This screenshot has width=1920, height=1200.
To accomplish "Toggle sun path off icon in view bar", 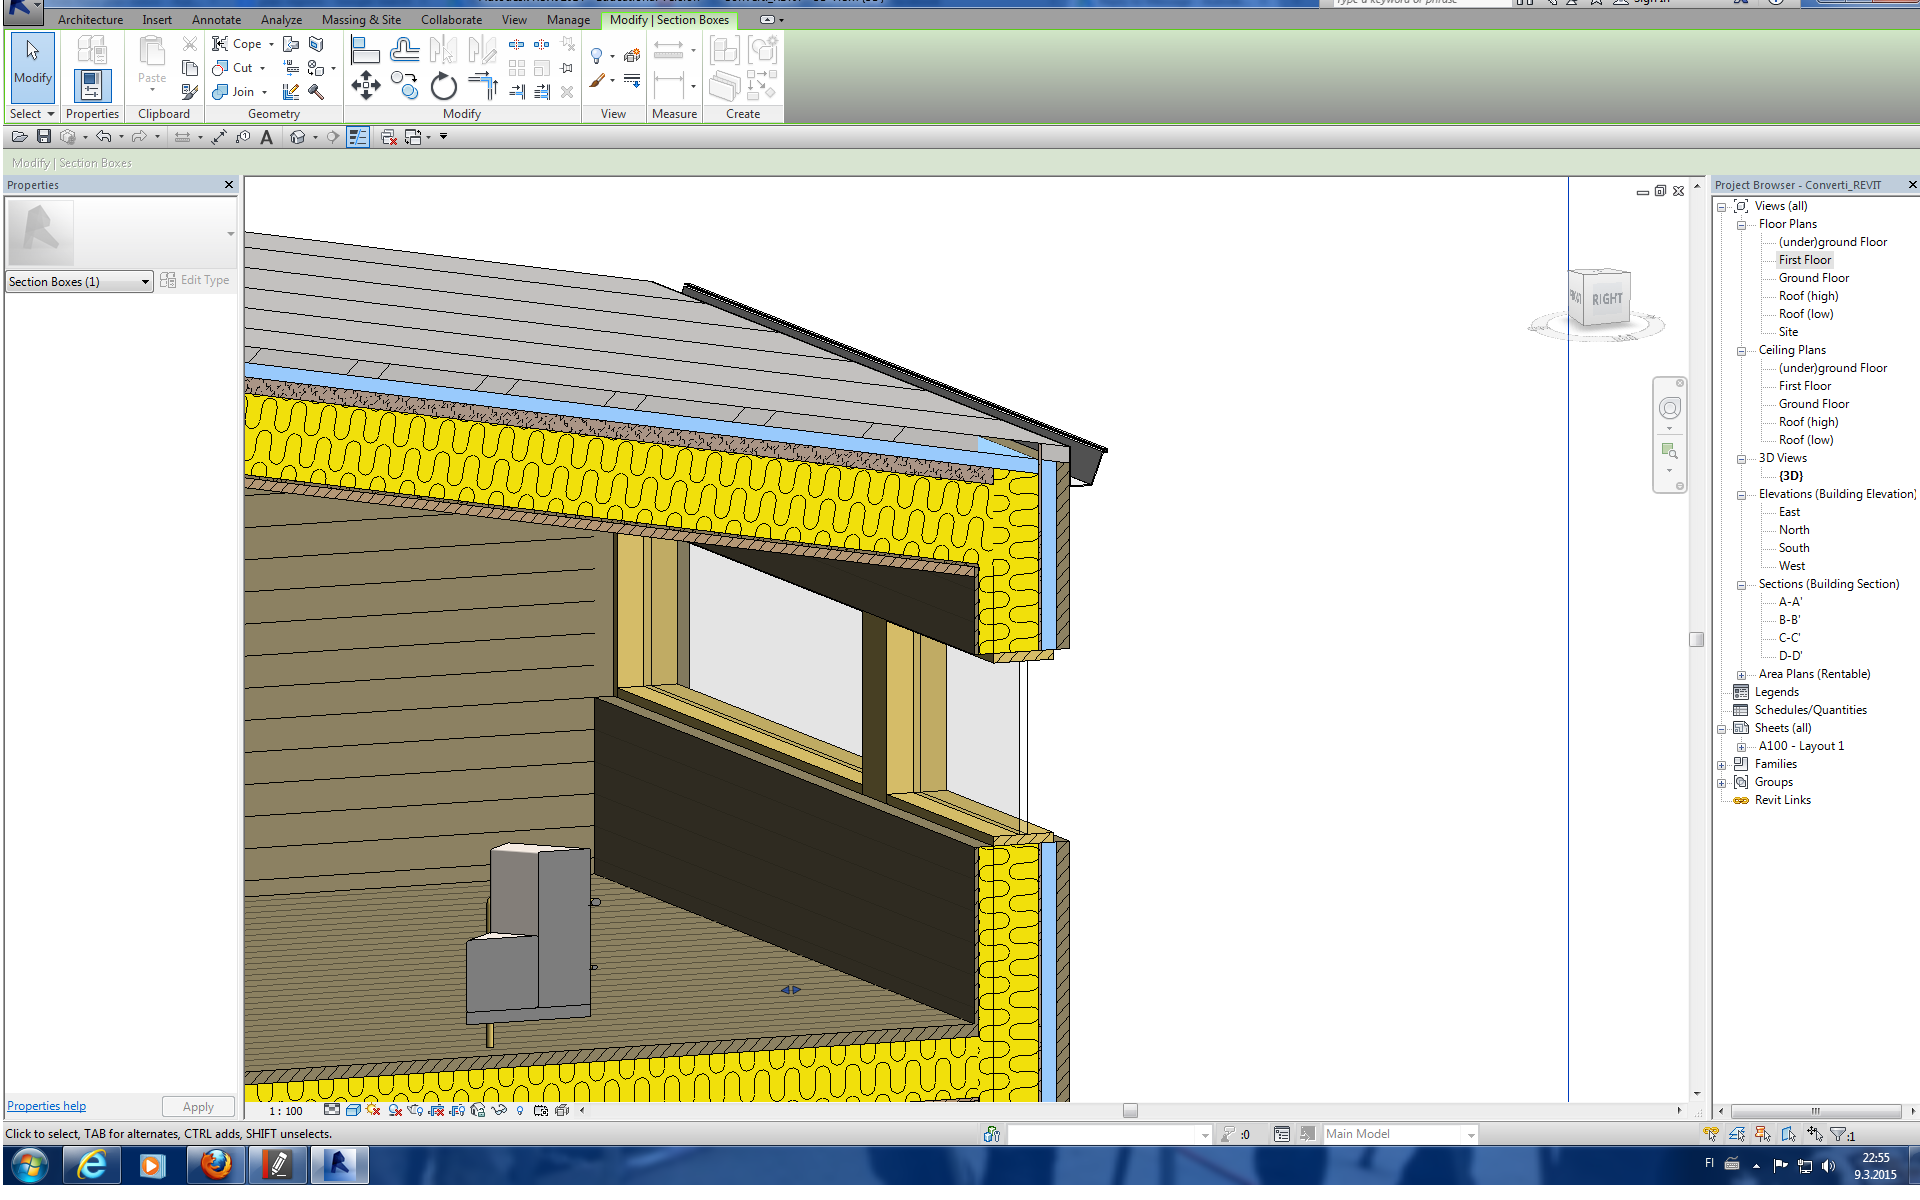I will pyautogui.click(x=373, y=1110).
